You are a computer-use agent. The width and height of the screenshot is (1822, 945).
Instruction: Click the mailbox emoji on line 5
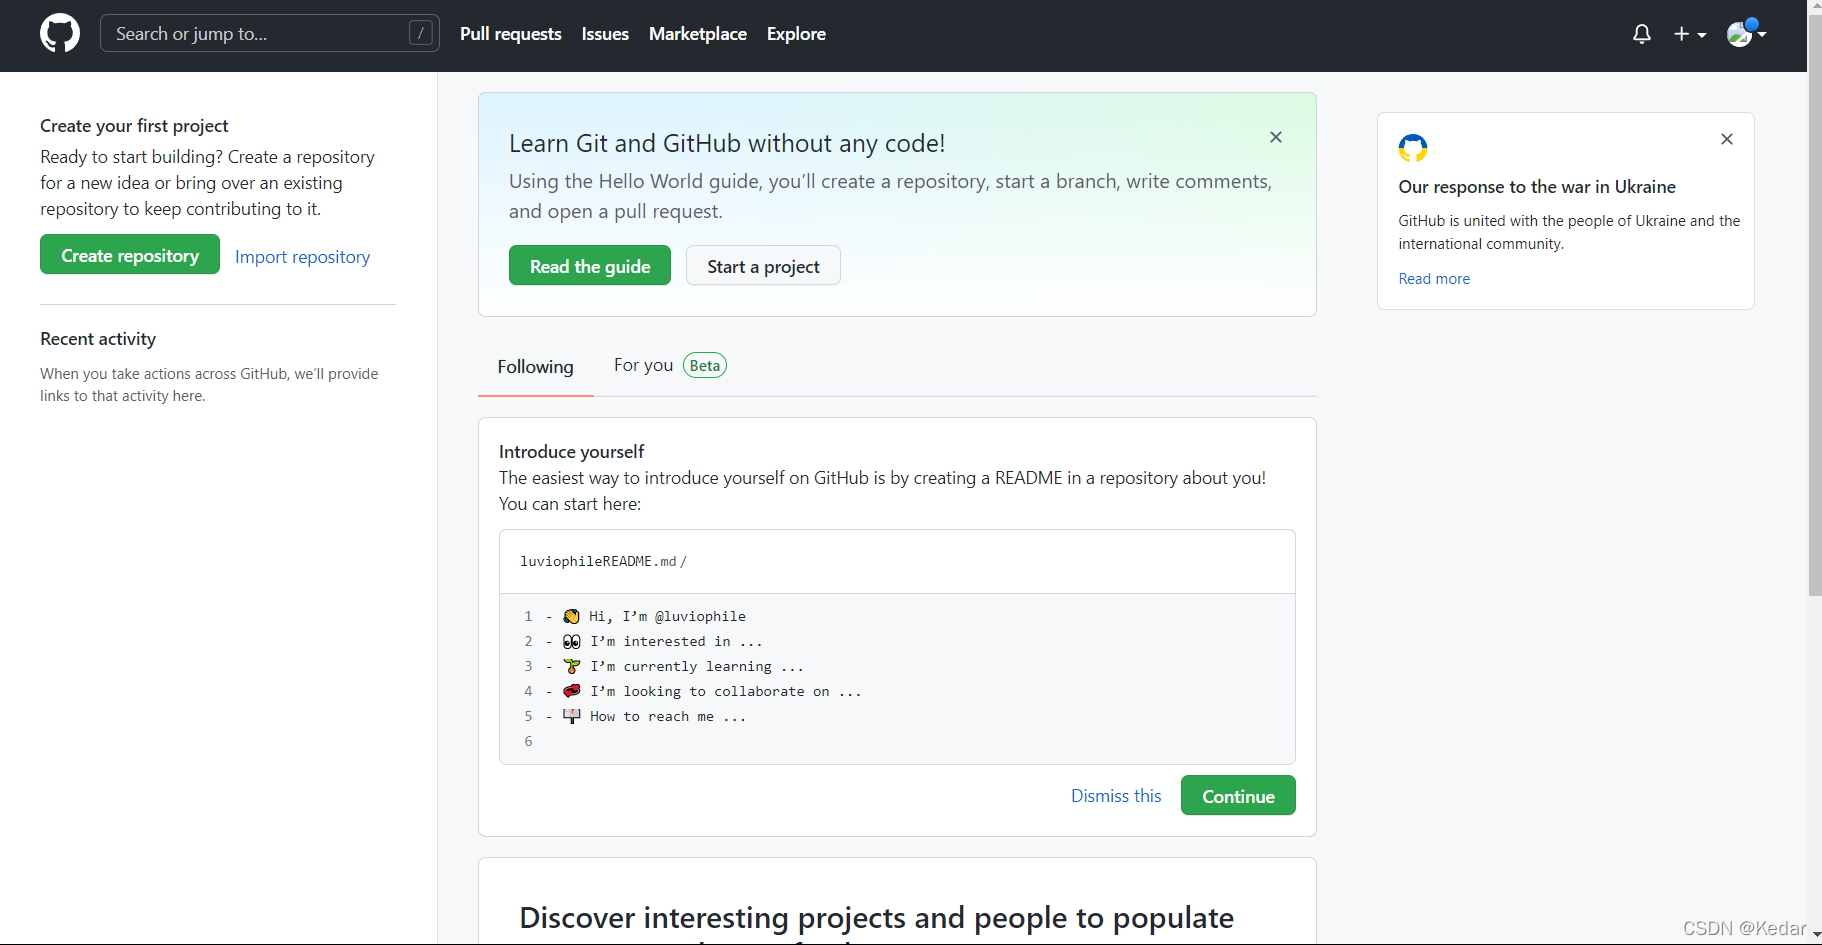tap(572, 716)
